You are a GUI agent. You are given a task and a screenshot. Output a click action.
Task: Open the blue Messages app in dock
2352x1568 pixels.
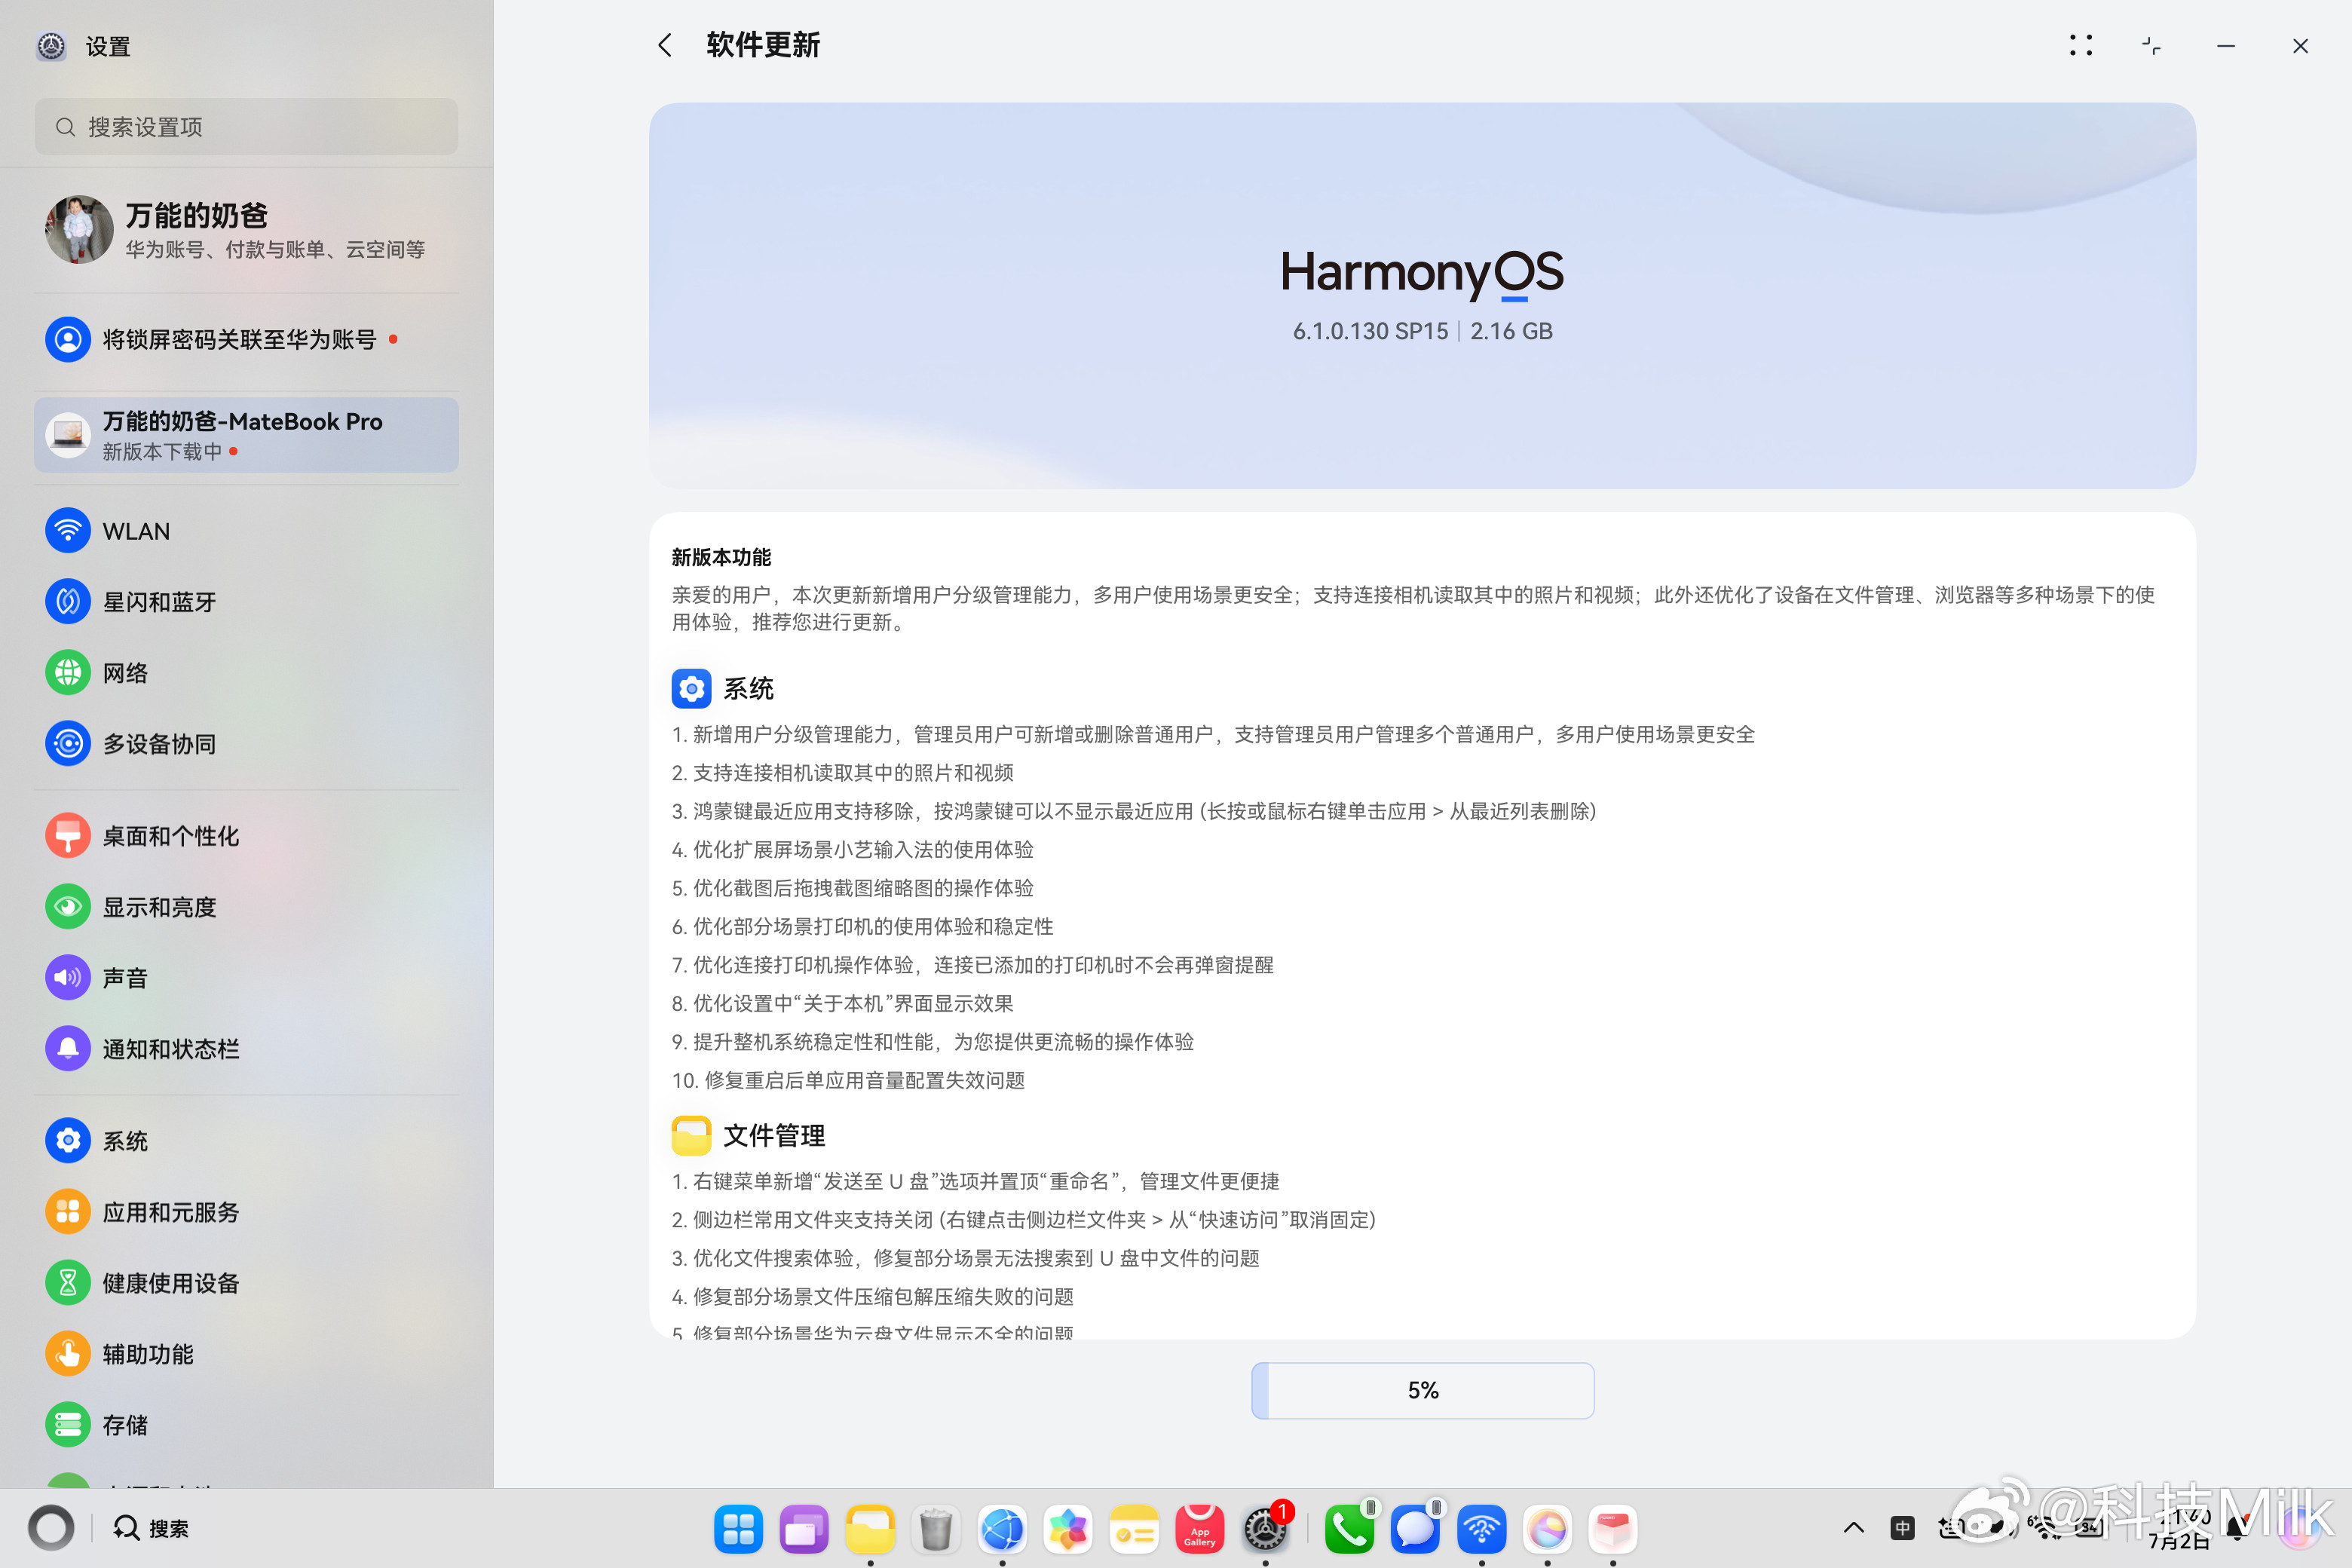pos(1415,1529)
